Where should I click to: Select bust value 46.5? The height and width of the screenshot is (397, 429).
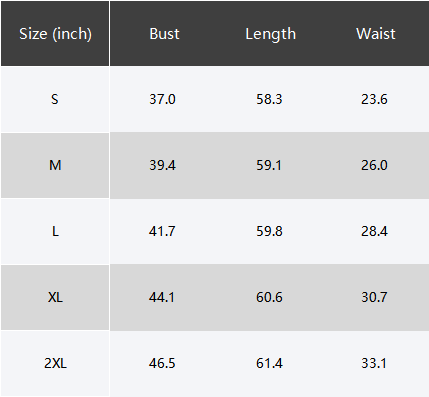coord(162,363)
